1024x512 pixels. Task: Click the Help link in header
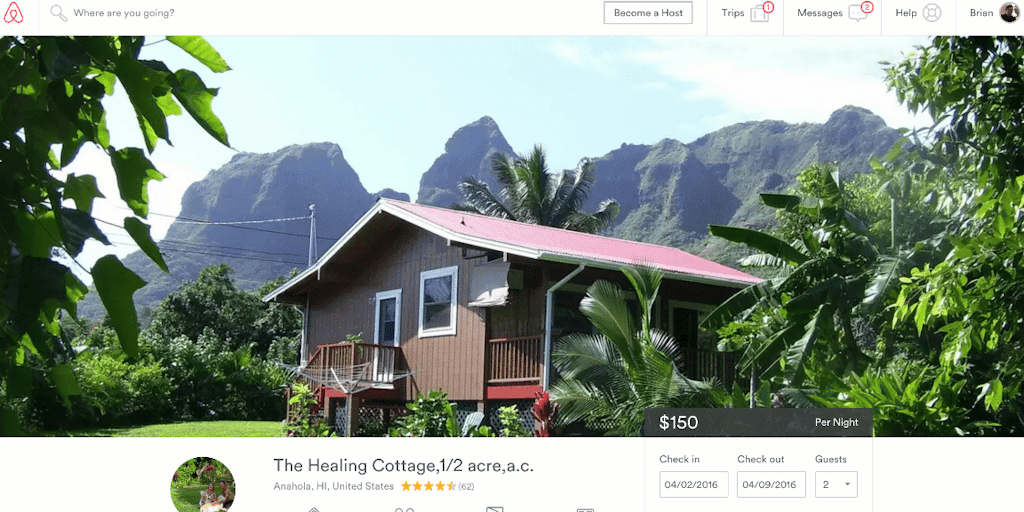point(906,13)
